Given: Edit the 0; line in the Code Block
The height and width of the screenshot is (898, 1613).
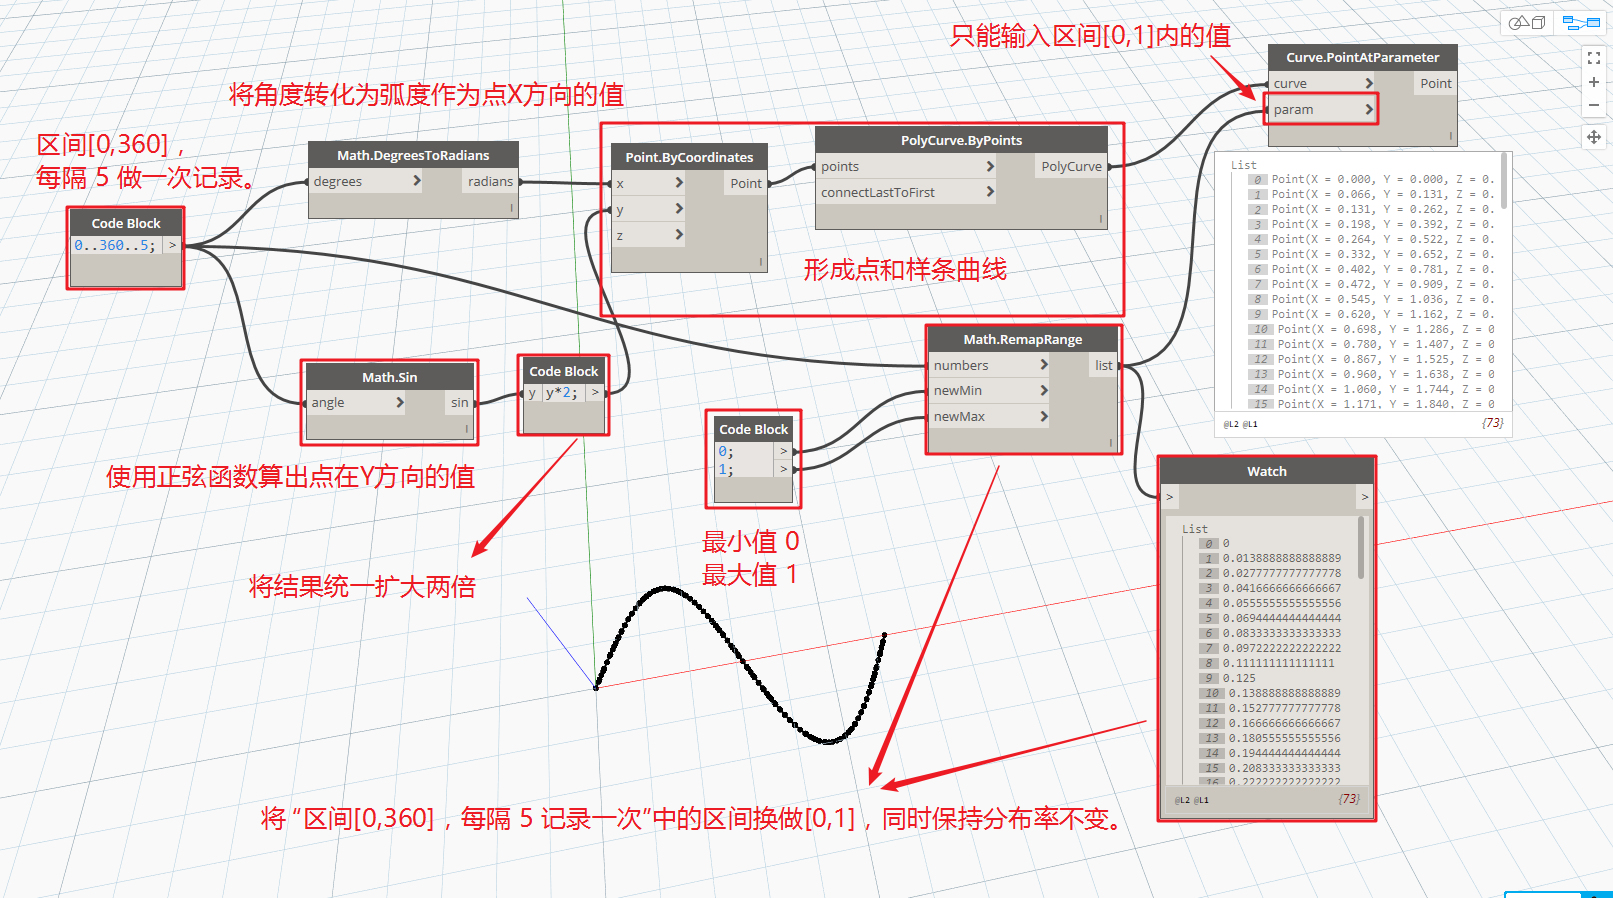Looking at the screenshot, I should pos(726,452).
